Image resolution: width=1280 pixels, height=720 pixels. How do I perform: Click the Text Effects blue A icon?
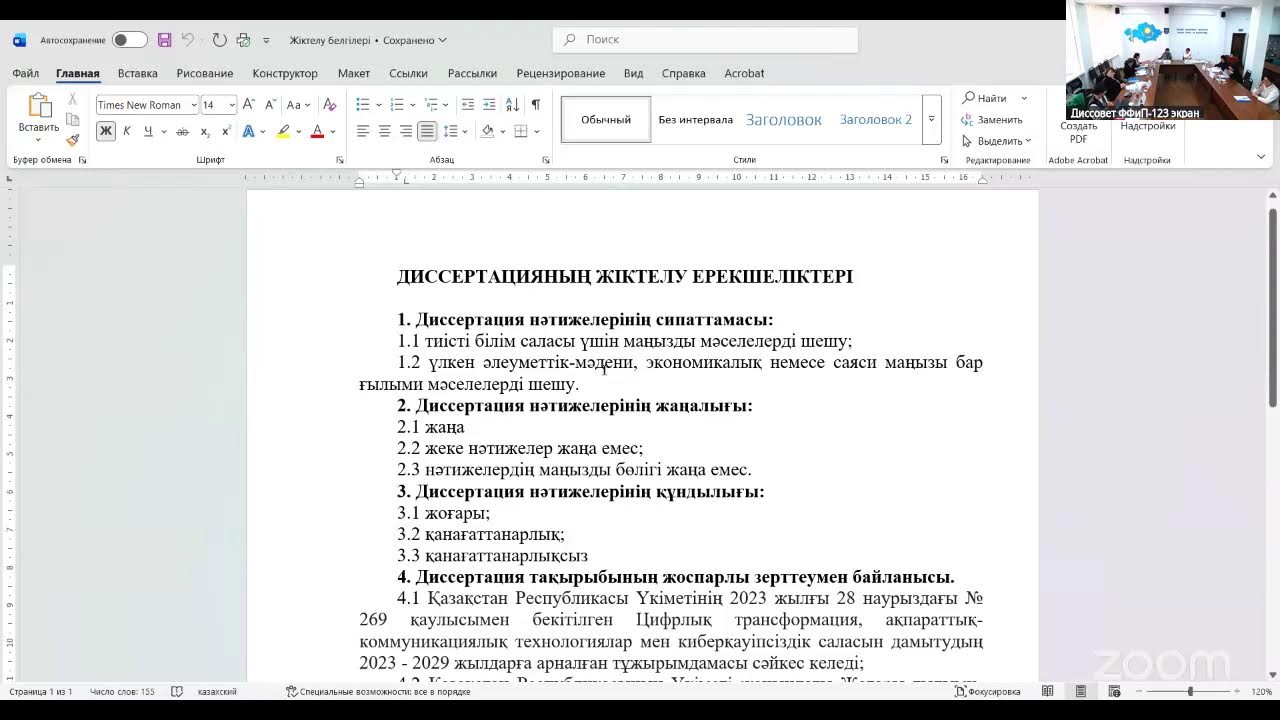(x=248, y=131)
